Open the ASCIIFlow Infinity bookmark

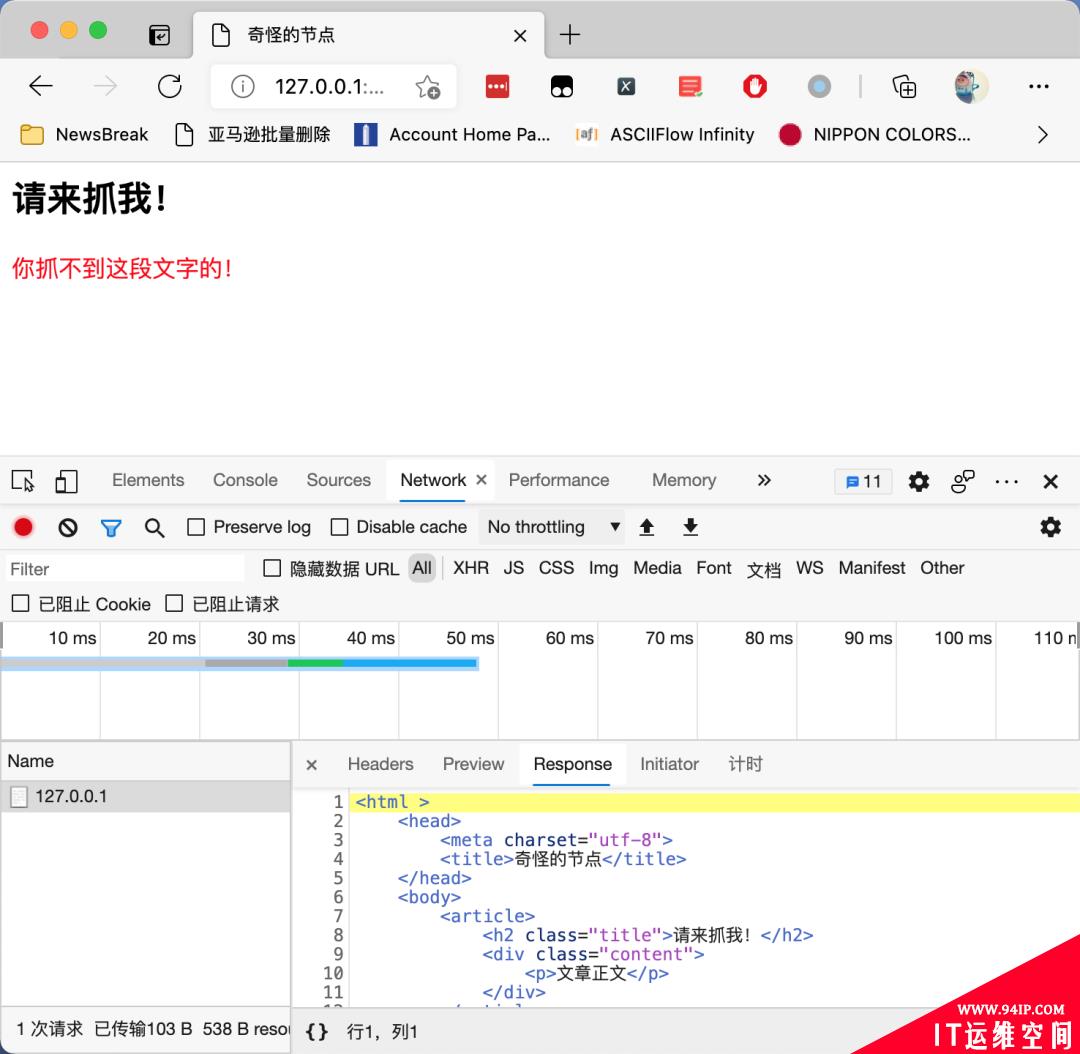(x=665, y=134)
